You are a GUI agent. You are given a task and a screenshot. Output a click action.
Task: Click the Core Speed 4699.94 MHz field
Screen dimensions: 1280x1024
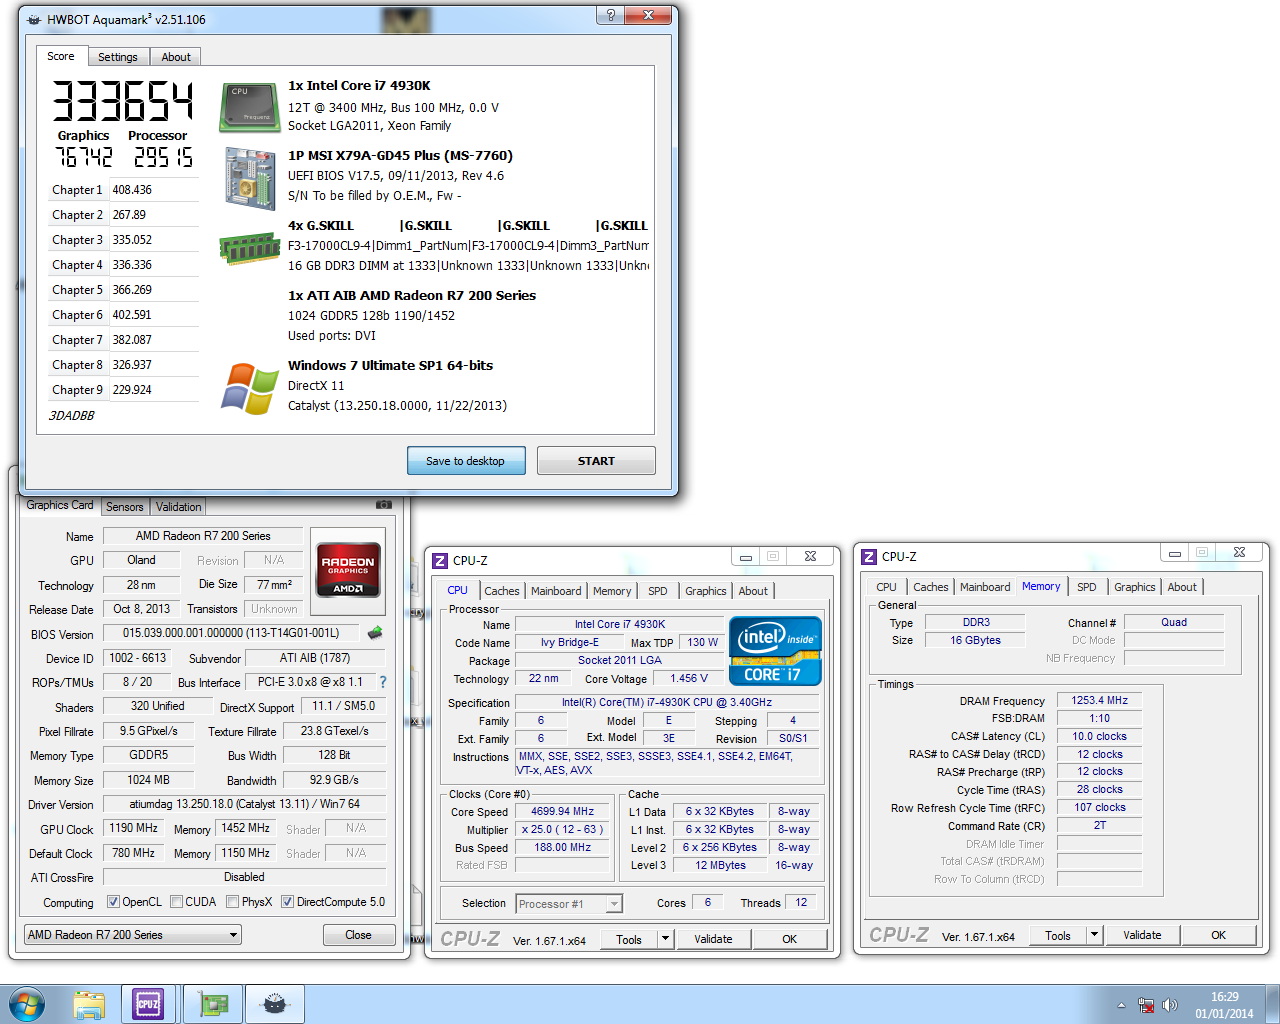[x=562, y=812]
